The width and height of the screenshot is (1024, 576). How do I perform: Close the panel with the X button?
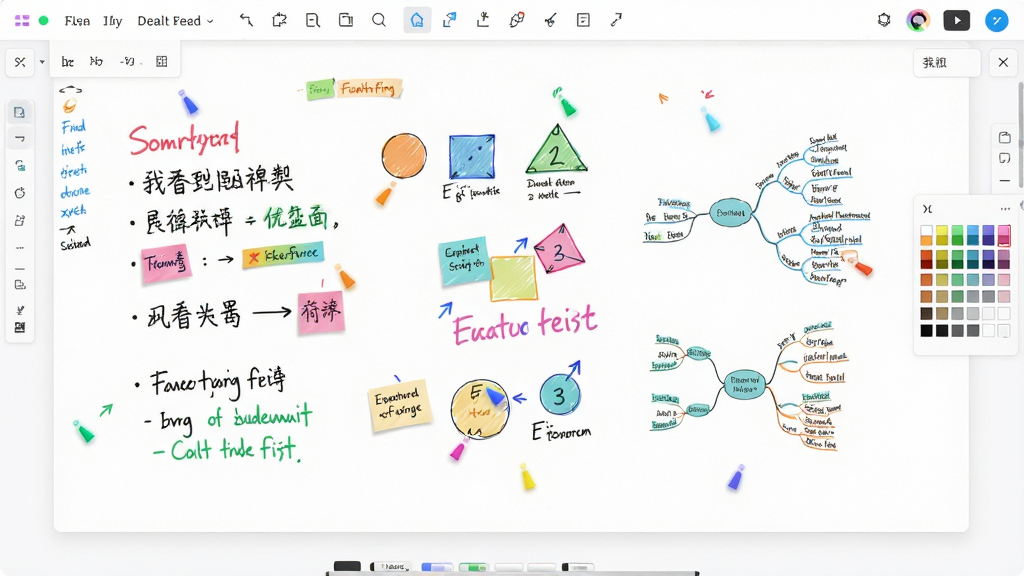(x=1003, y=63)
